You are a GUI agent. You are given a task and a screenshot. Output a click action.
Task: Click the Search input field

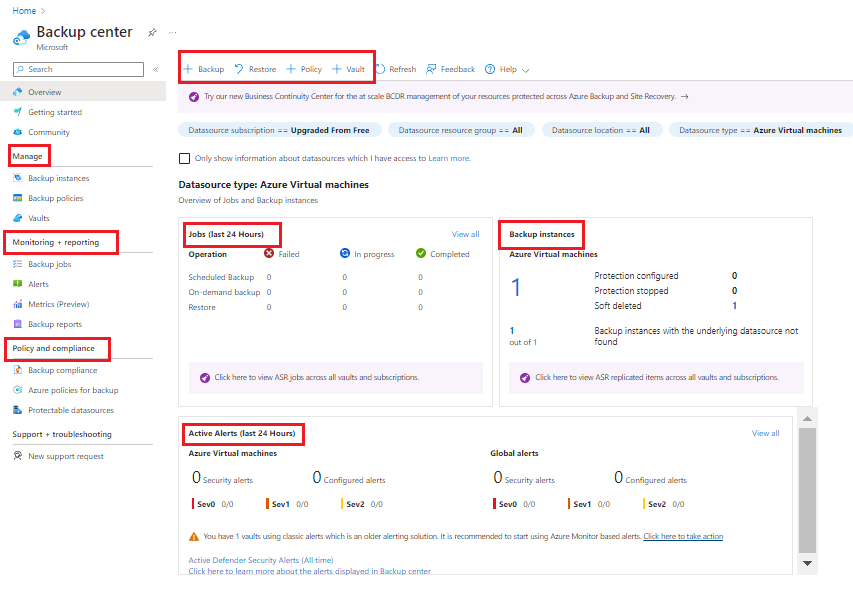point(78,69)
